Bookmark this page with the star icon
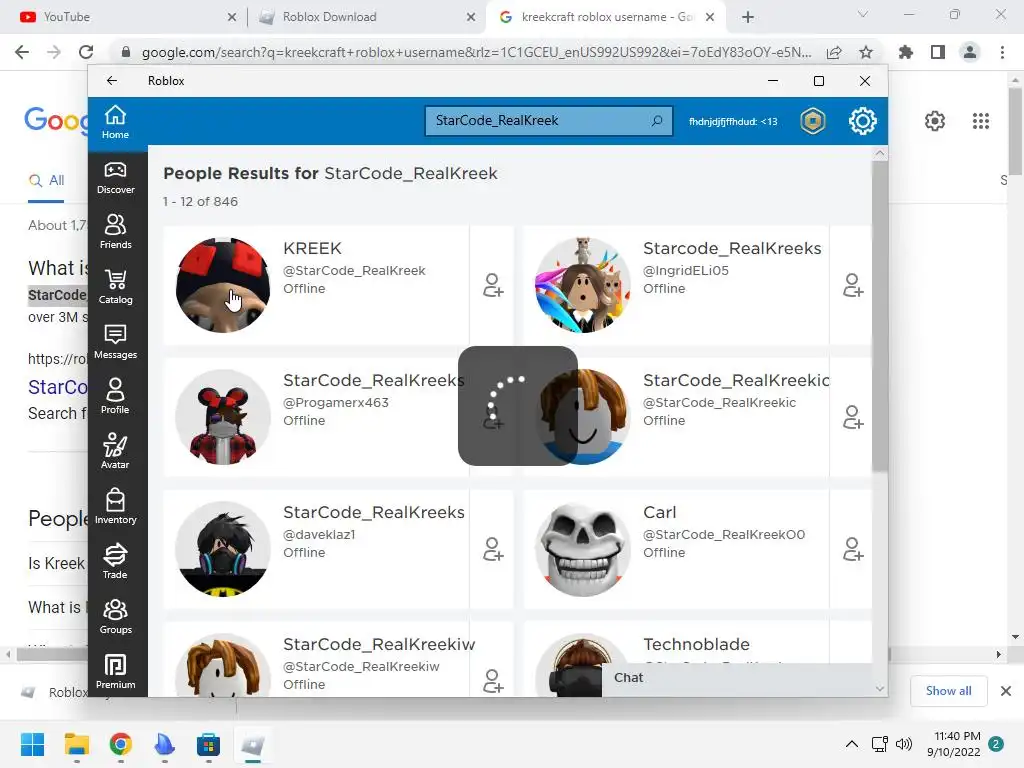 866,52
